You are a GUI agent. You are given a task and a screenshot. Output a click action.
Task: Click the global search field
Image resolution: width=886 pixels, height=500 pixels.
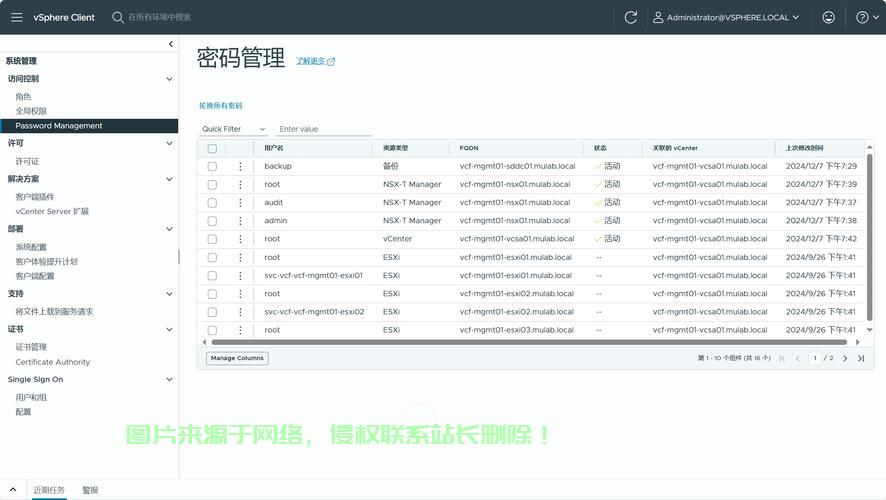pos(160,18)
